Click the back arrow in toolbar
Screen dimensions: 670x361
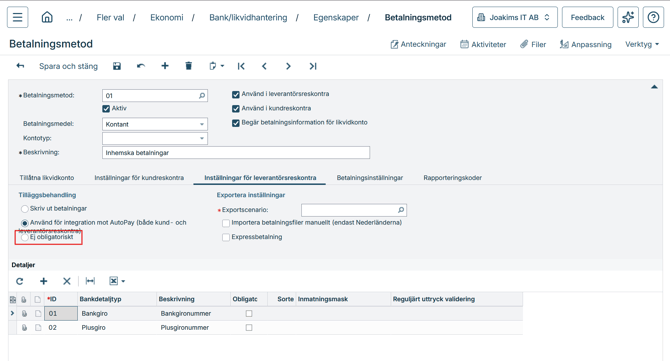pos(20,66)
